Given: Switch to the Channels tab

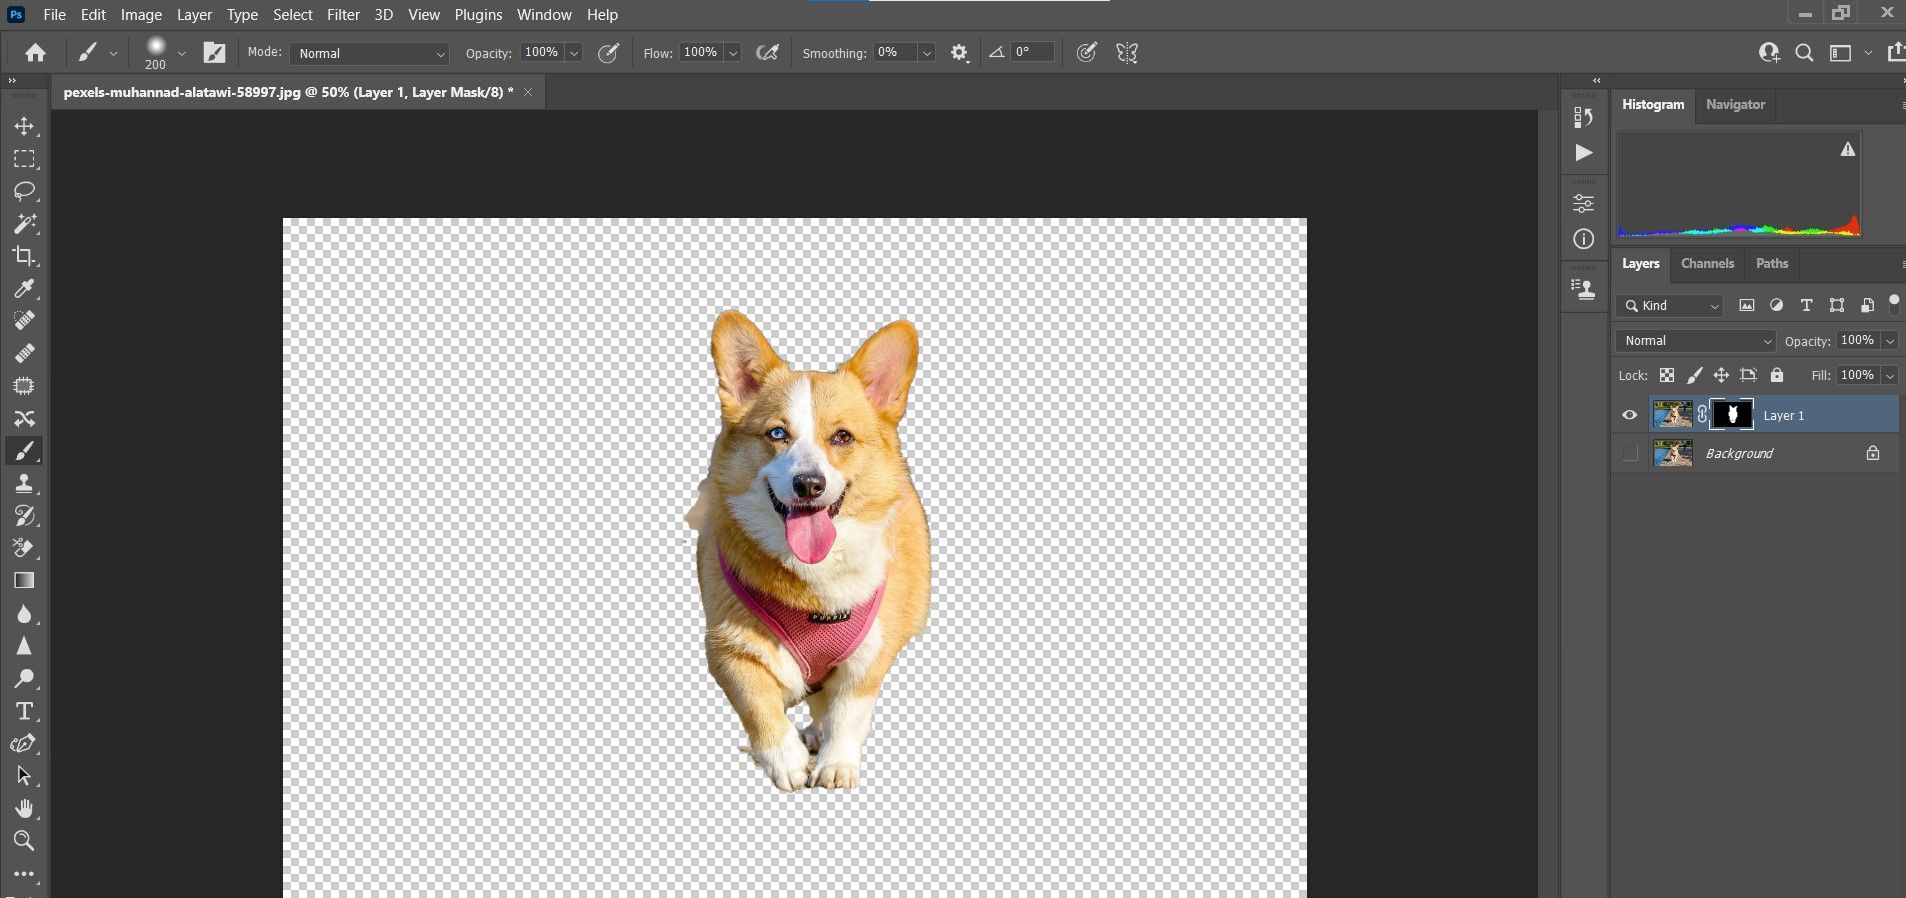Looking at the screenshot, I should click(x=1707, y=264).
